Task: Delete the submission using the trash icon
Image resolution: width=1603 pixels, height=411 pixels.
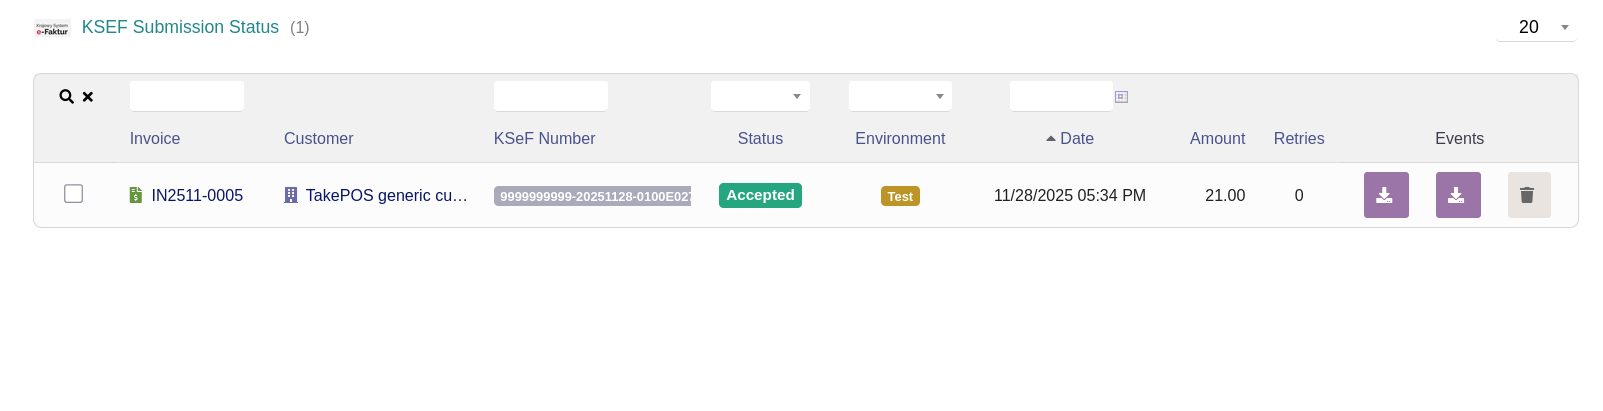Action: click(x=1528, y=195)
